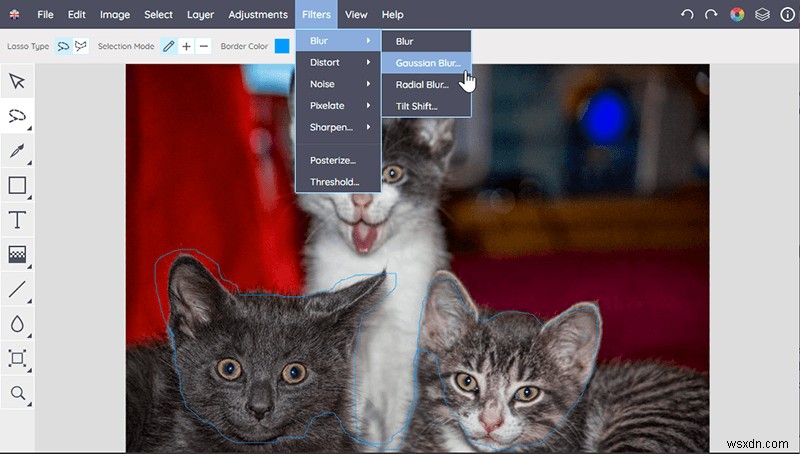Open the View menu

(x=356, y=14)
